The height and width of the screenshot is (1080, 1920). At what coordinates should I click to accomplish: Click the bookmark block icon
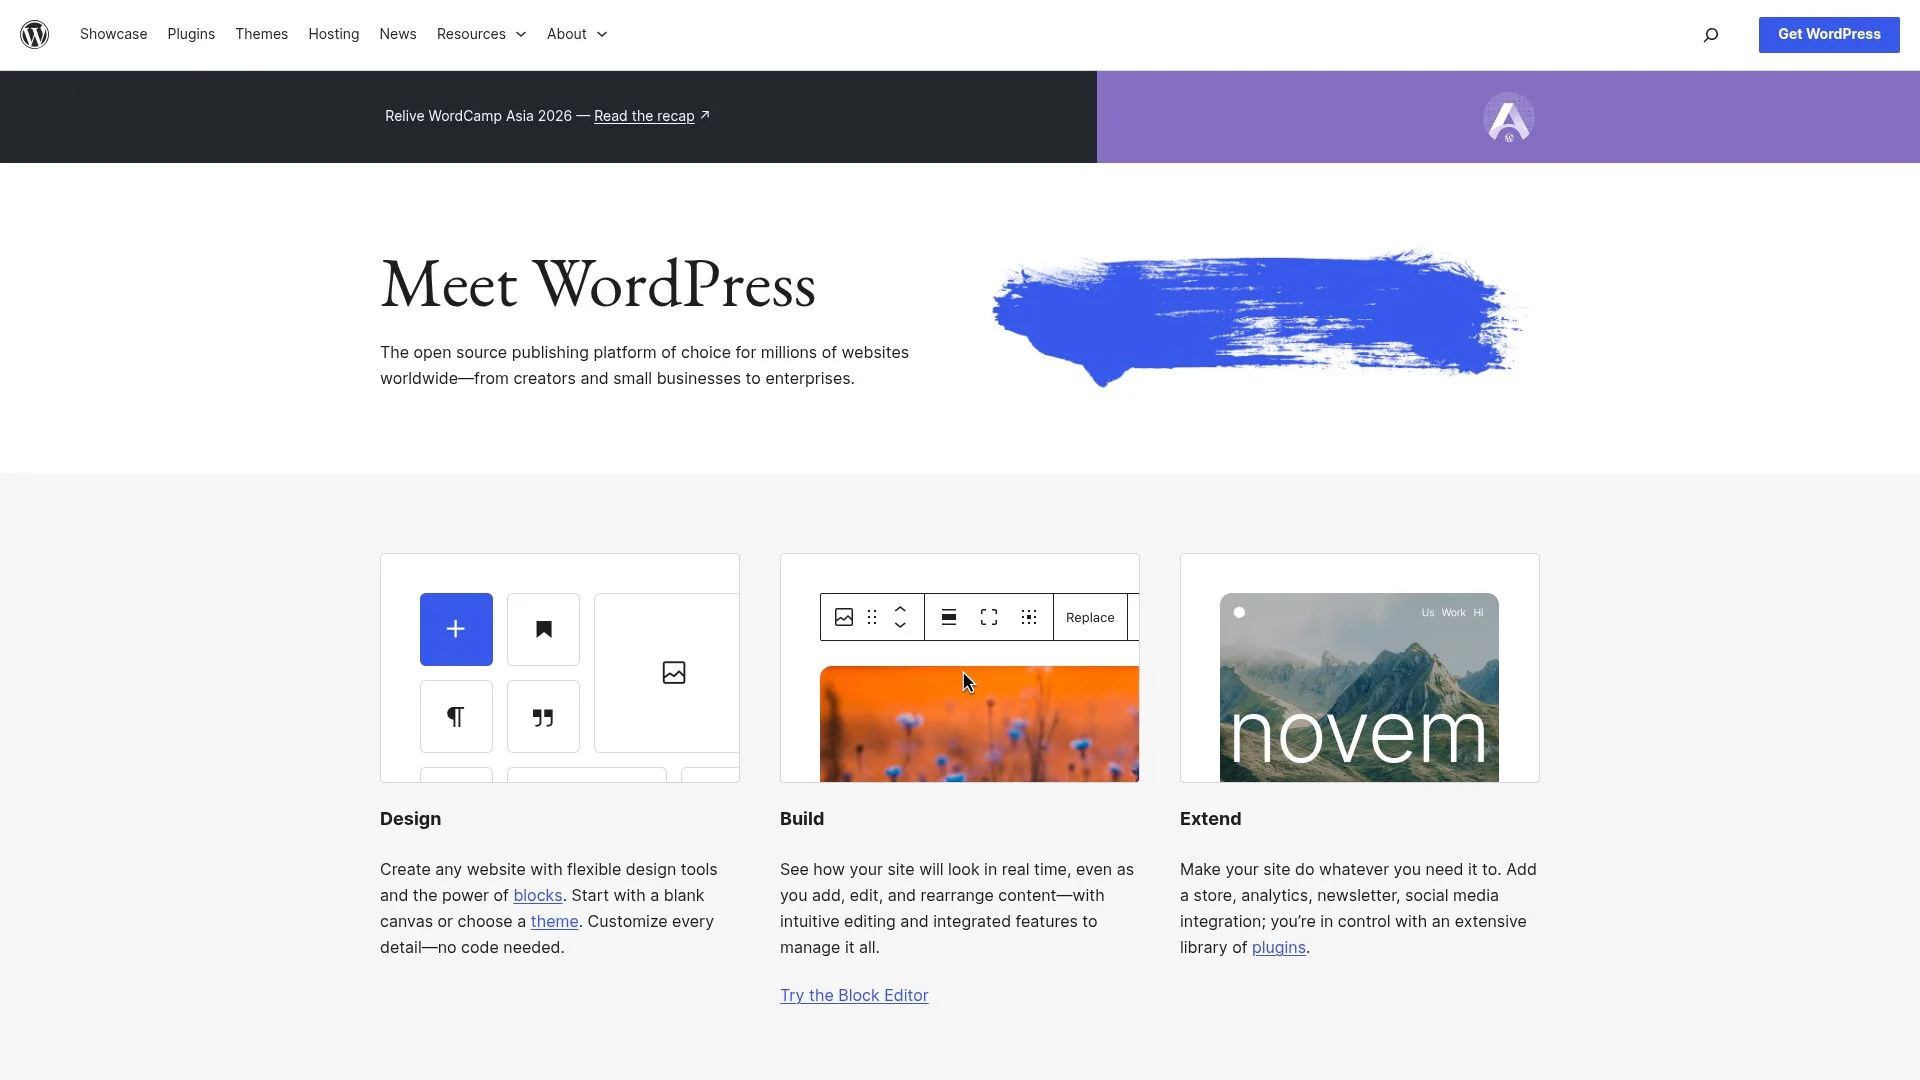click(x=542, y=629)
